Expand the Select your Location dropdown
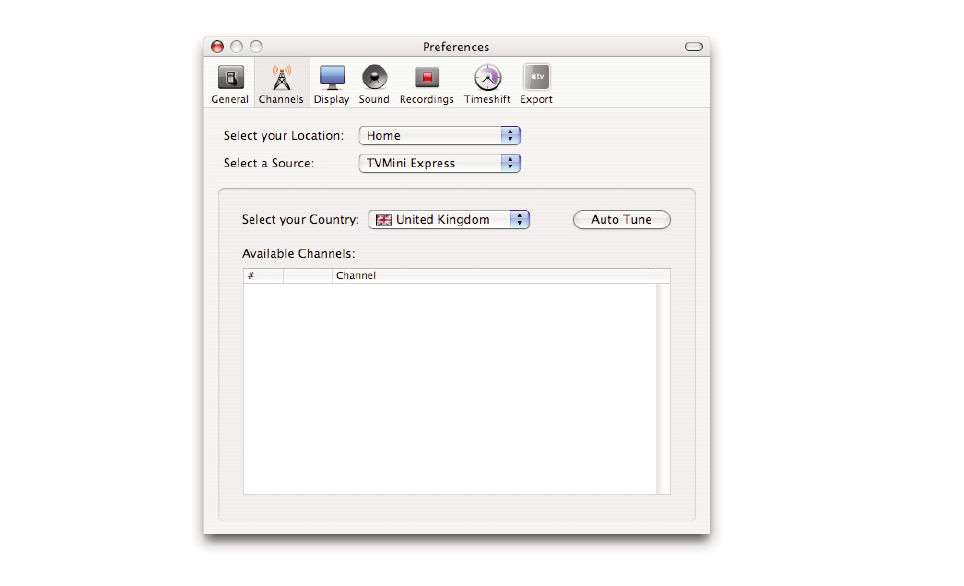Viewport: 964px width, 586px height. click(440, 135)
